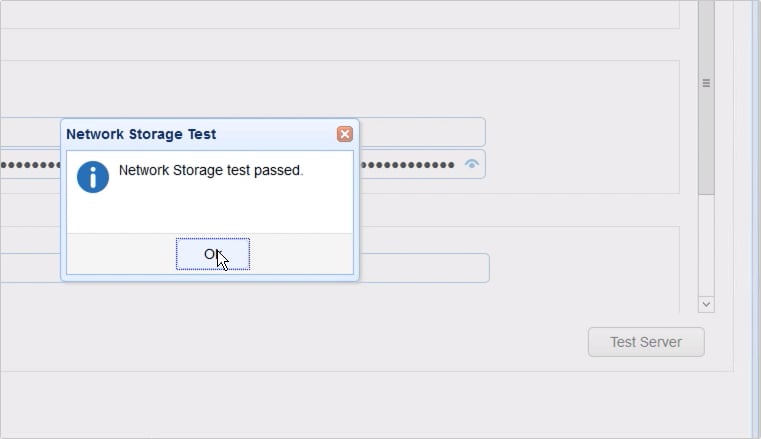Viewport: 761px width, 439px height.
Task: Click the dialog footer left of OK
Action: (x=120, y=254)
